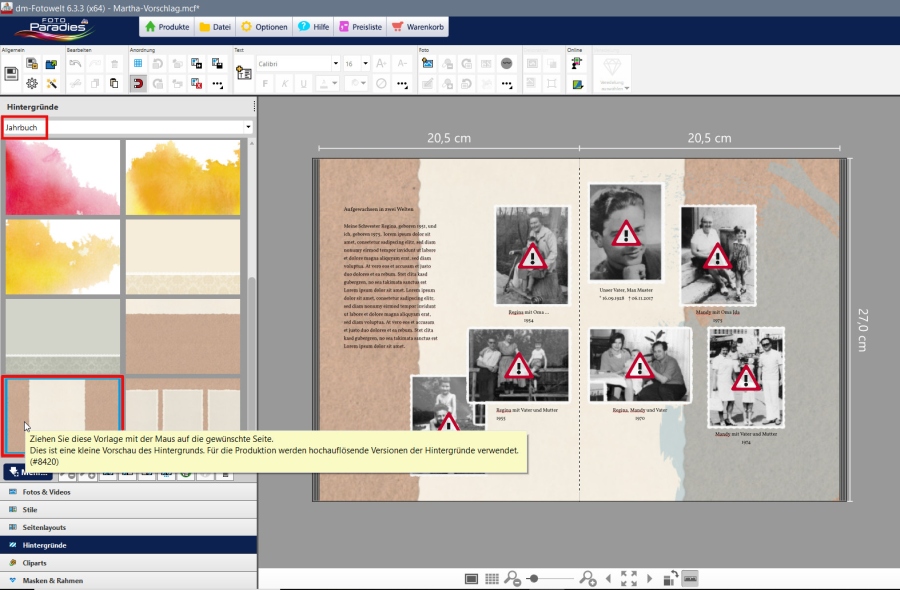Click the save project icon

[x=12, y=74]
